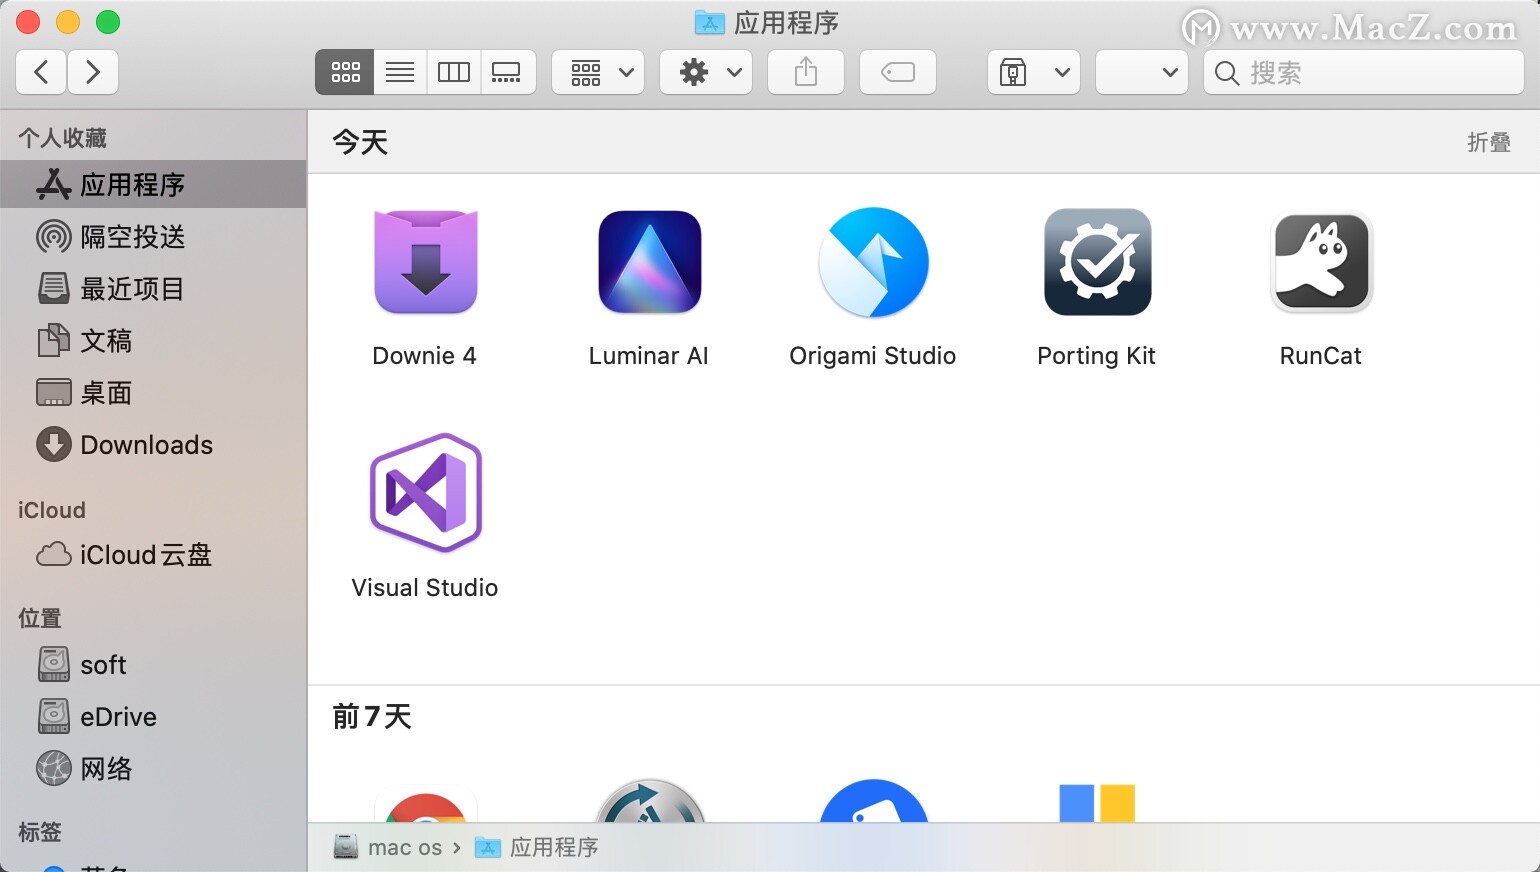Select the RunCat app icon
This screenshot has height=872, width=1540.
pyautogui.click(x=1321, y=262)
